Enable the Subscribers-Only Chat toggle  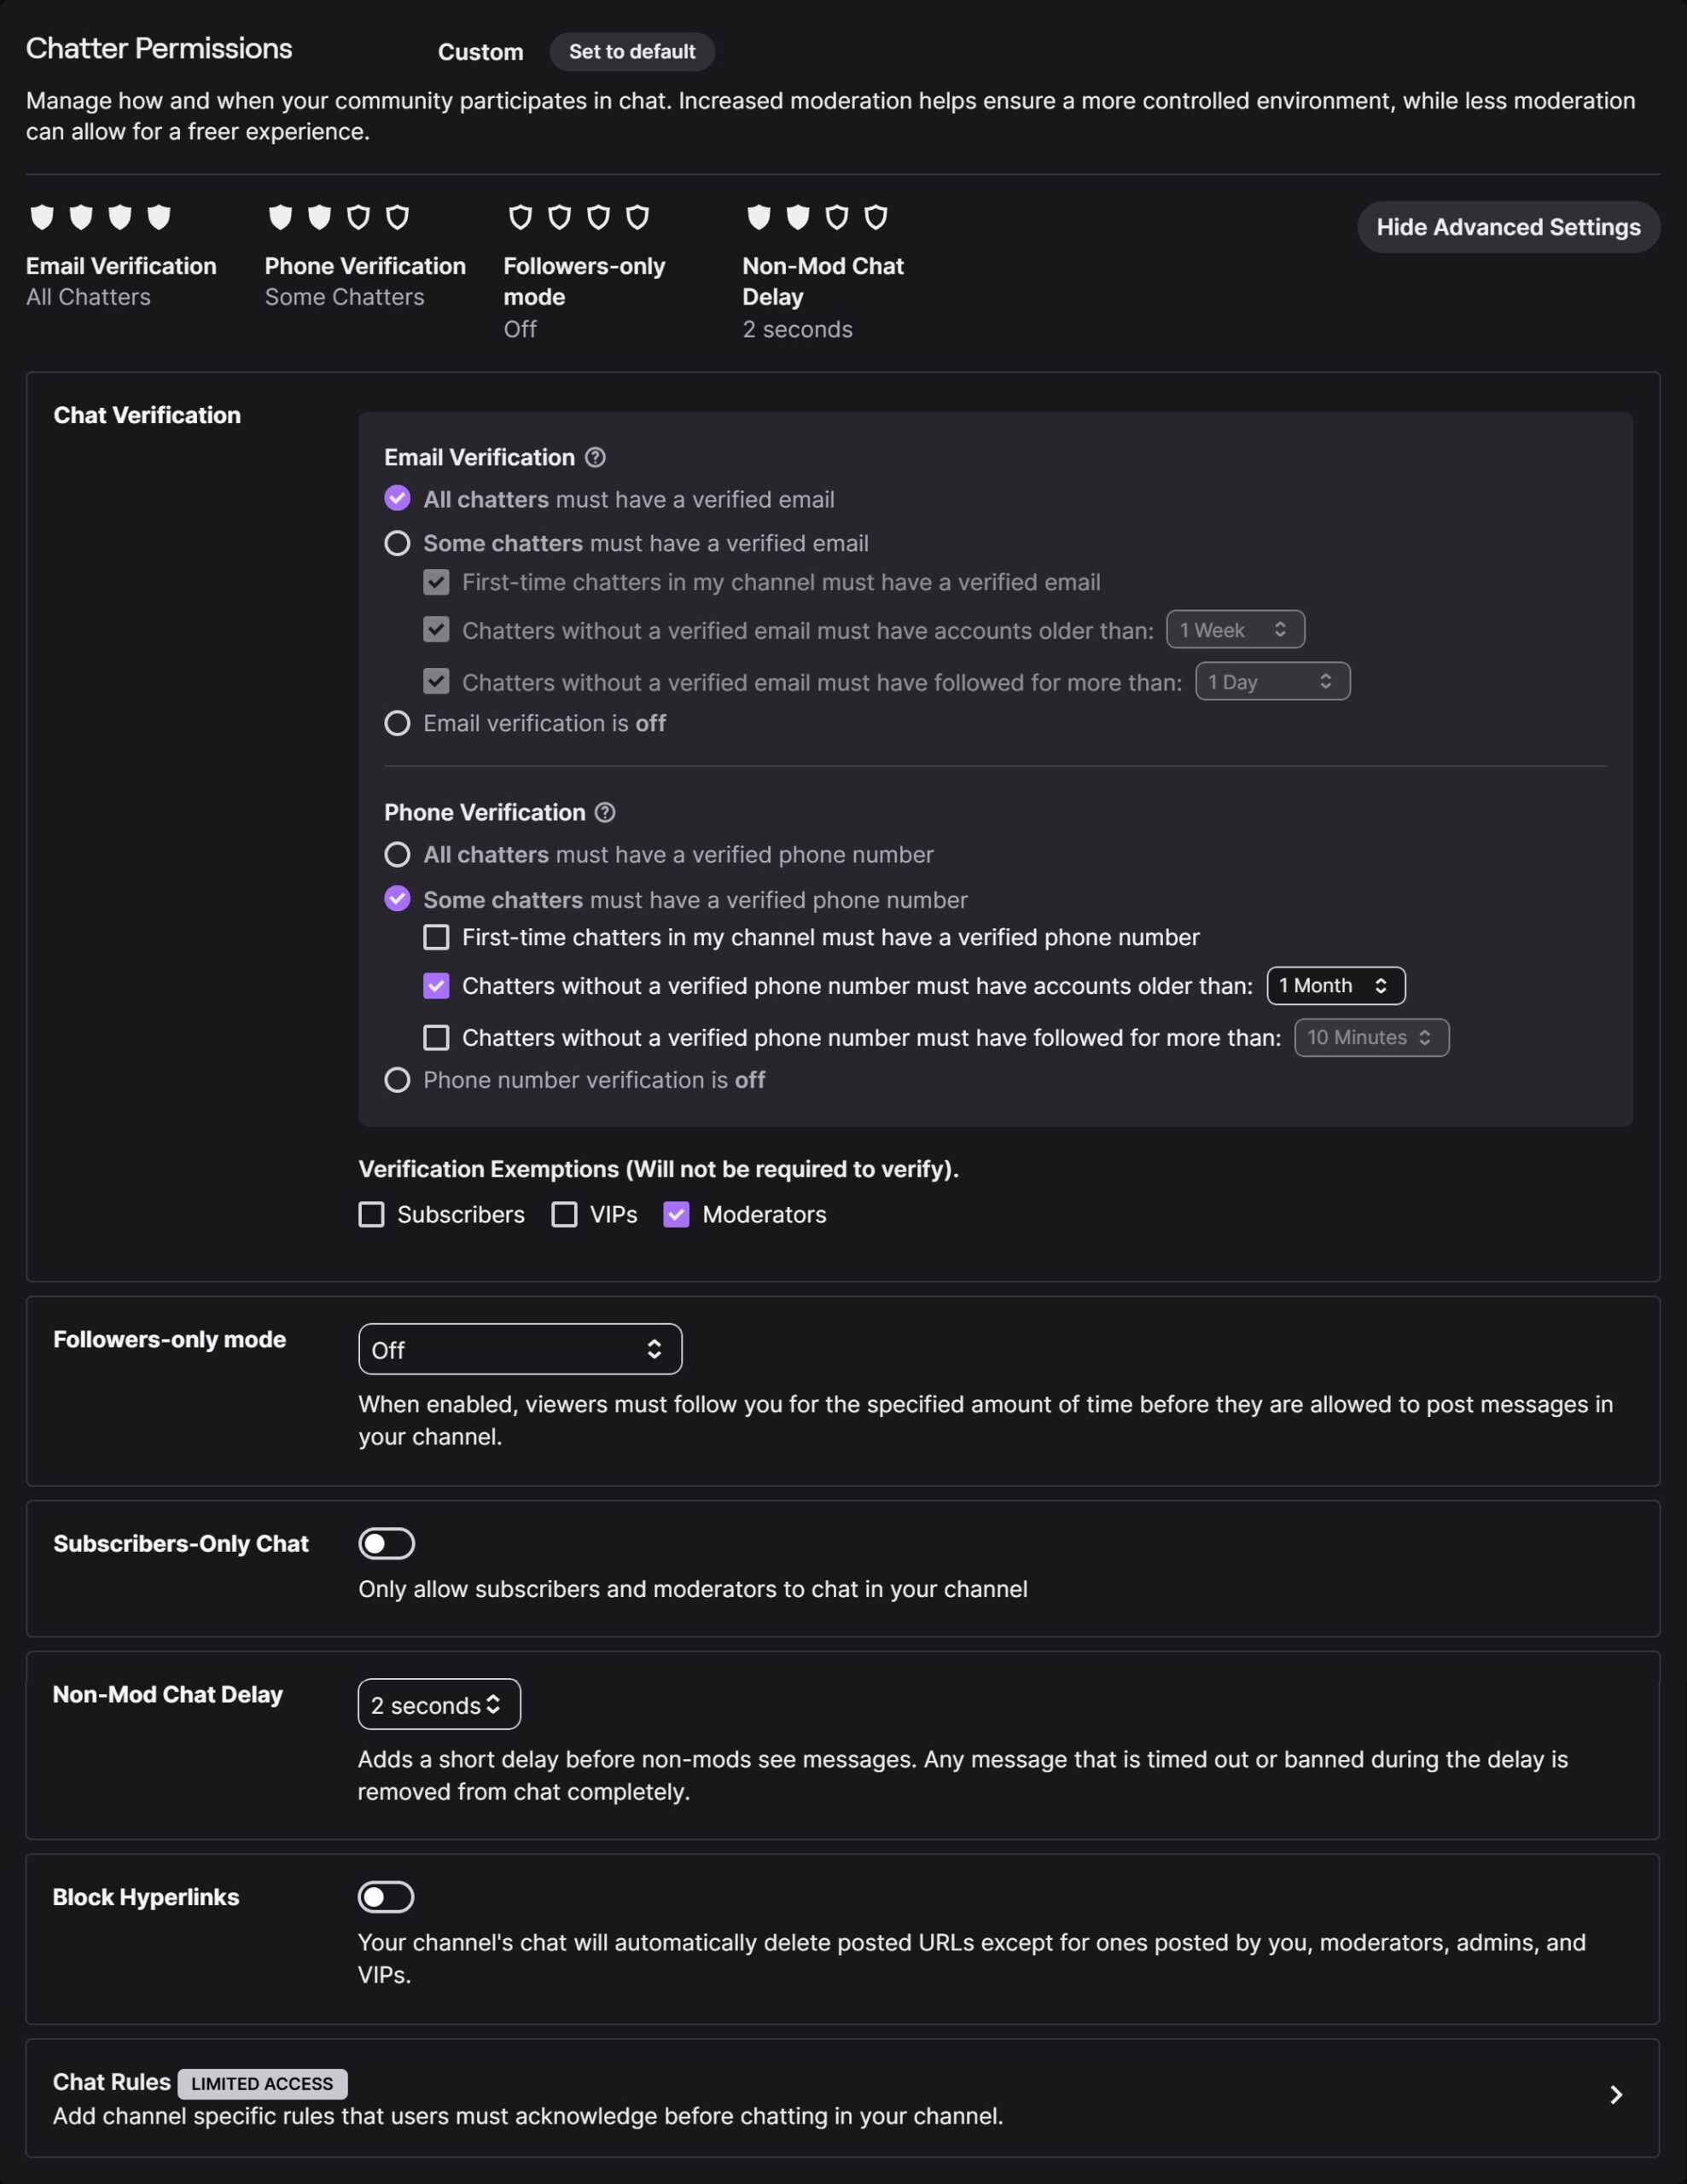[x=387, y=1543]
